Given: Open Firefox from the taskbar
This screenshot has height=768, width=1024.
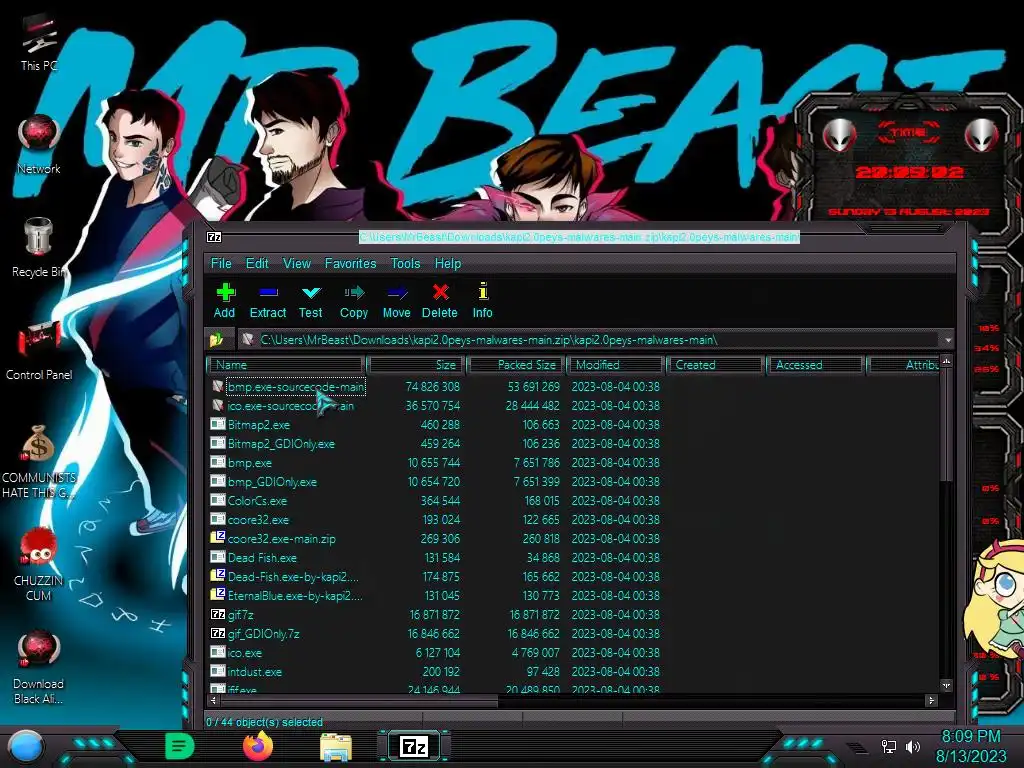Looking at the screenshot, I should [258, 746].
